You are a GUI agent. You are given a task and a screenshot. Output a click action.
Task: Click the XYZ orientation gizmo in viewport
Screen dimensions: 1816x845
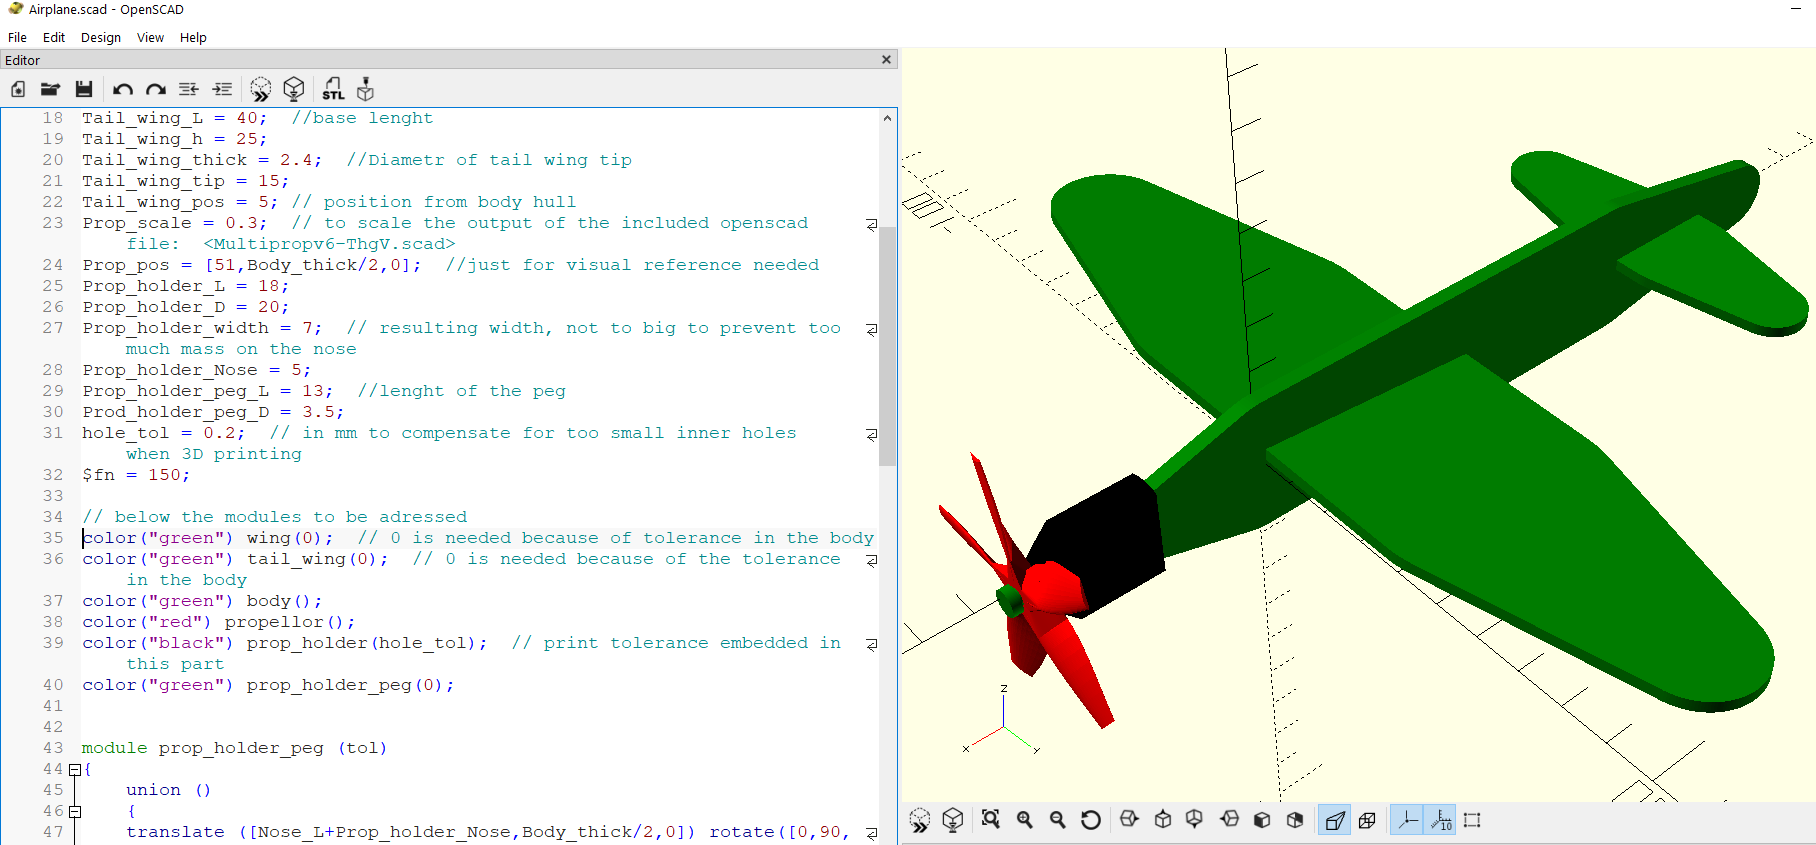pyautogui.click(x=1003, y=720)
